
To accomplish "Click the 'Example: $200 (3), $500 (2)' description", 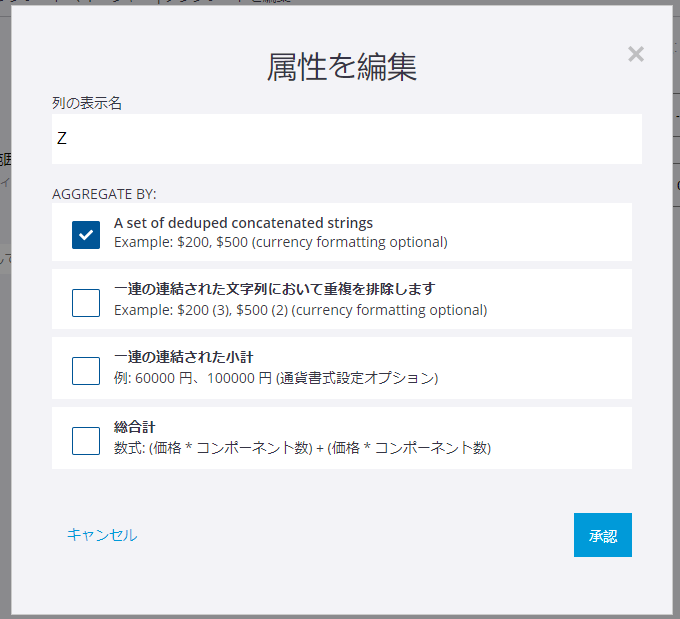I will pyautogui.click(x=300, y=310).
